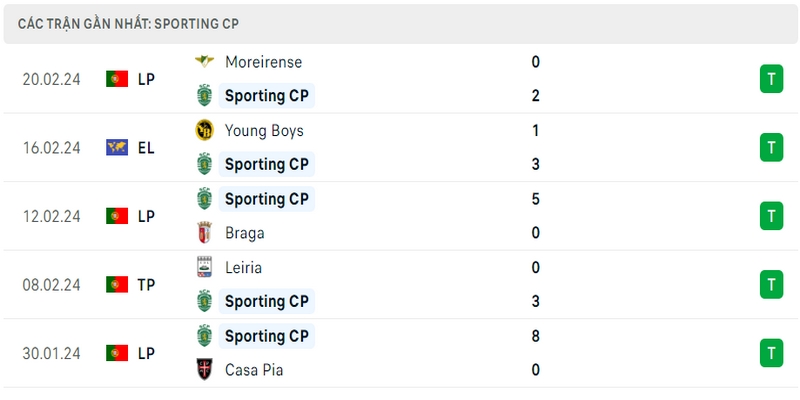
Task: Click the 12.02.24 match date
Action: pos(52,216)
